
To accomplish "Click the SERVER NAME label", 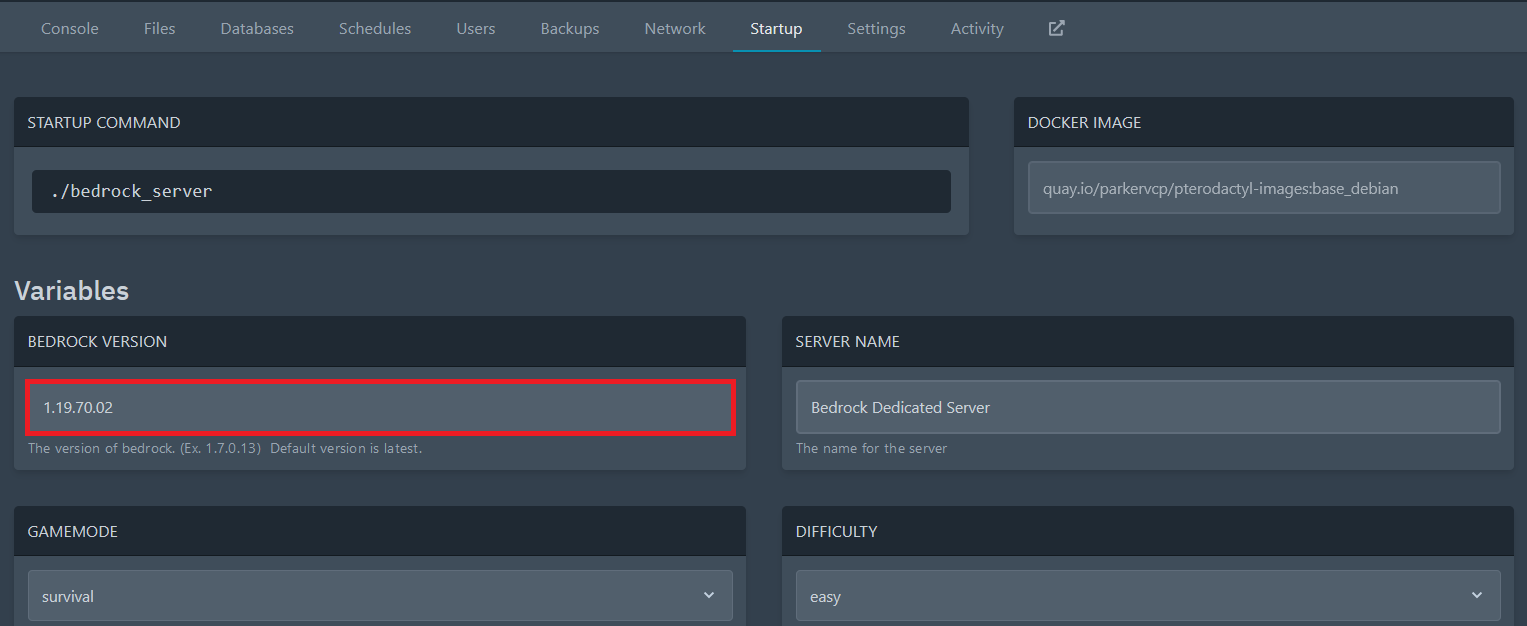I will pos(847,342).
